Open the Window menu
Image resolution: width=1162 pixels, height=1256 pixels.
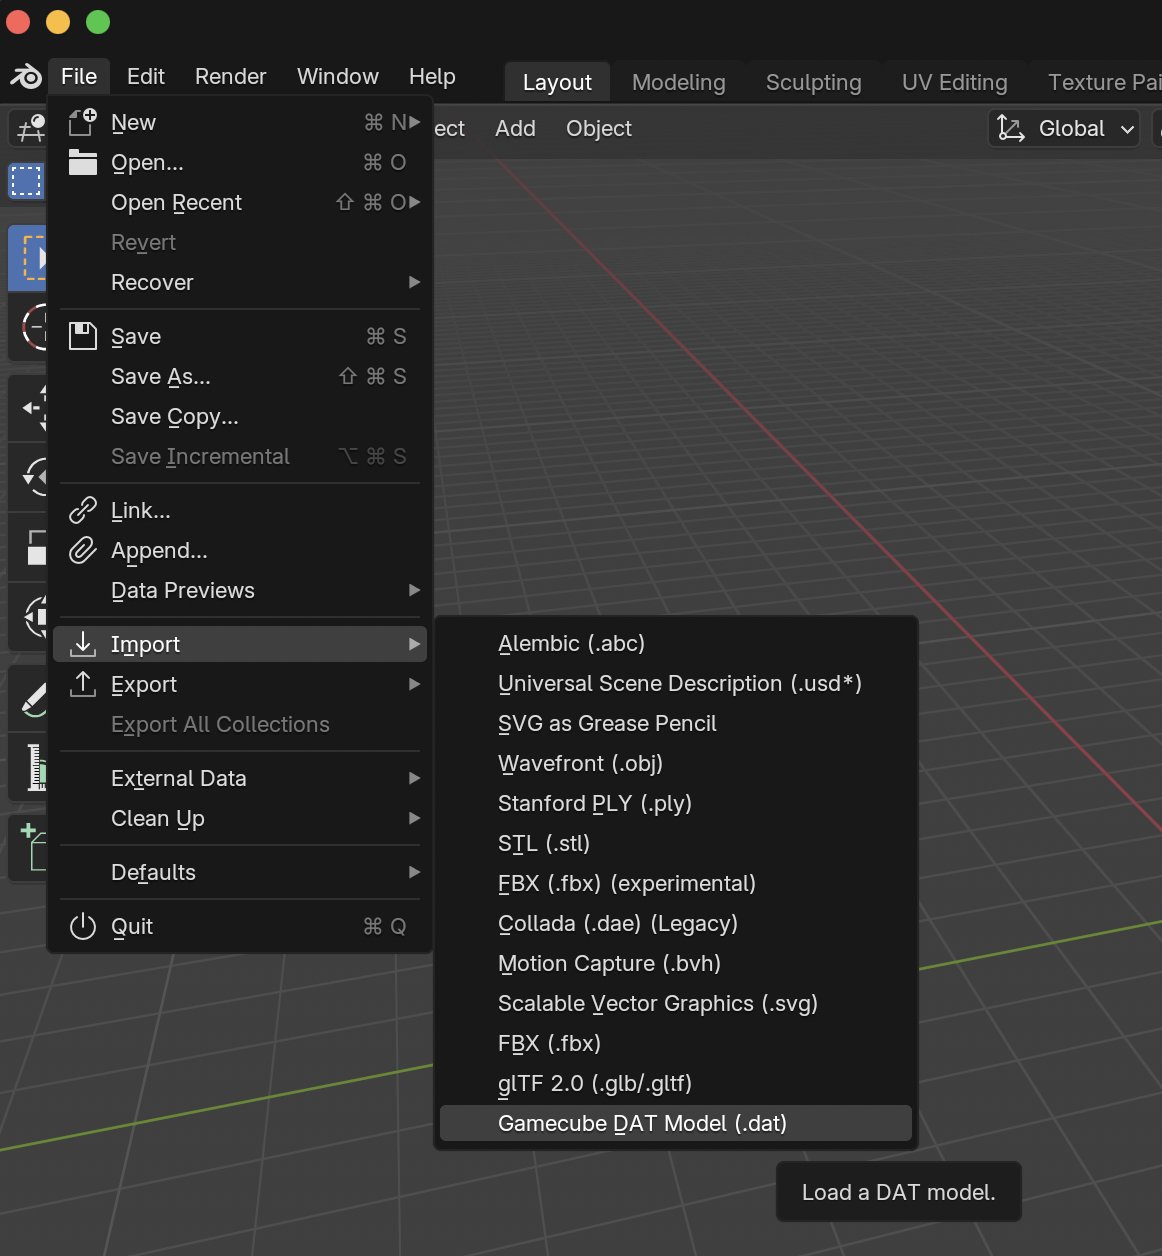pos(338,76)
